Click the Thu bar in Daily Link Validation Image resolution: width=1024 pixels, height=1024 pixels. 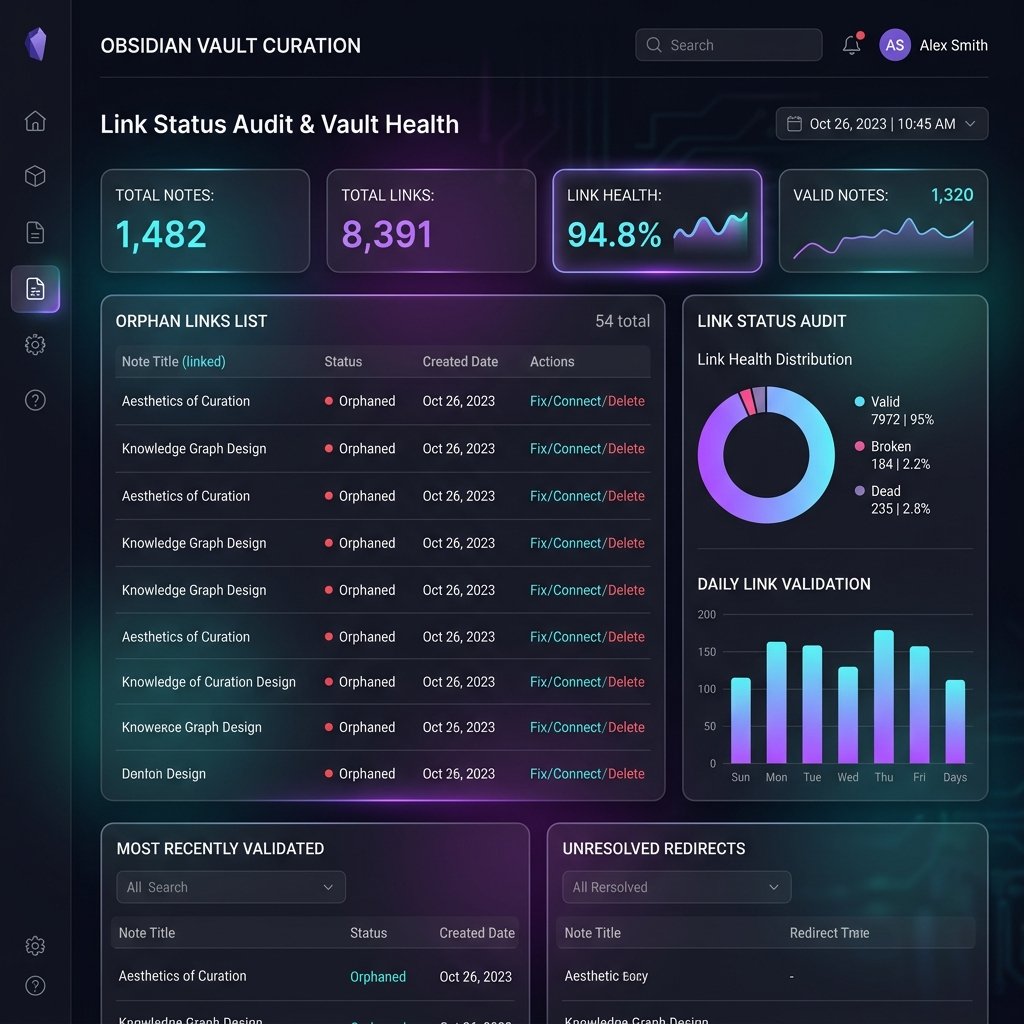pos(884,696)
